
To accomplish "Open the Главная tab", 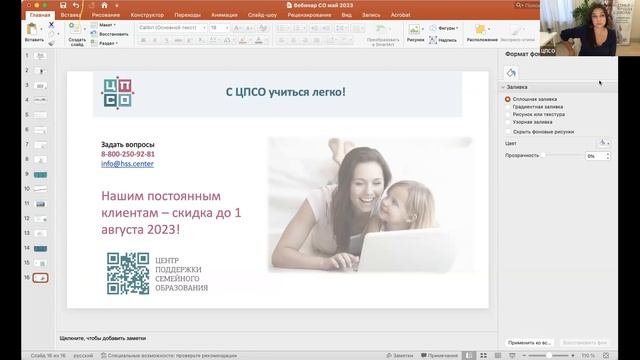I will 40,15.
